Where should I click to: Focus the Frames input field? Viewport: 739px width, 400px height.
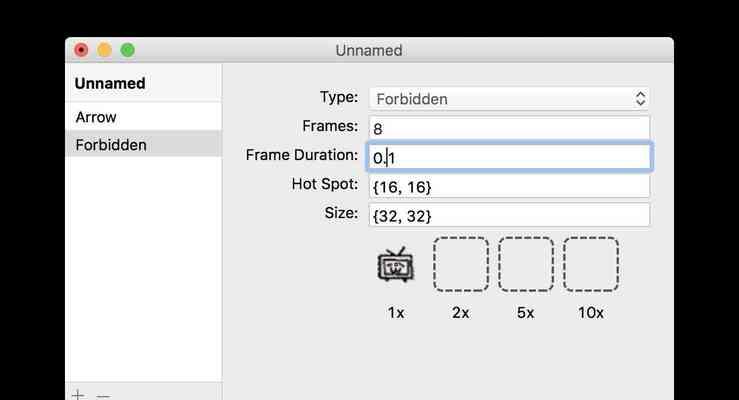[509, 128]
